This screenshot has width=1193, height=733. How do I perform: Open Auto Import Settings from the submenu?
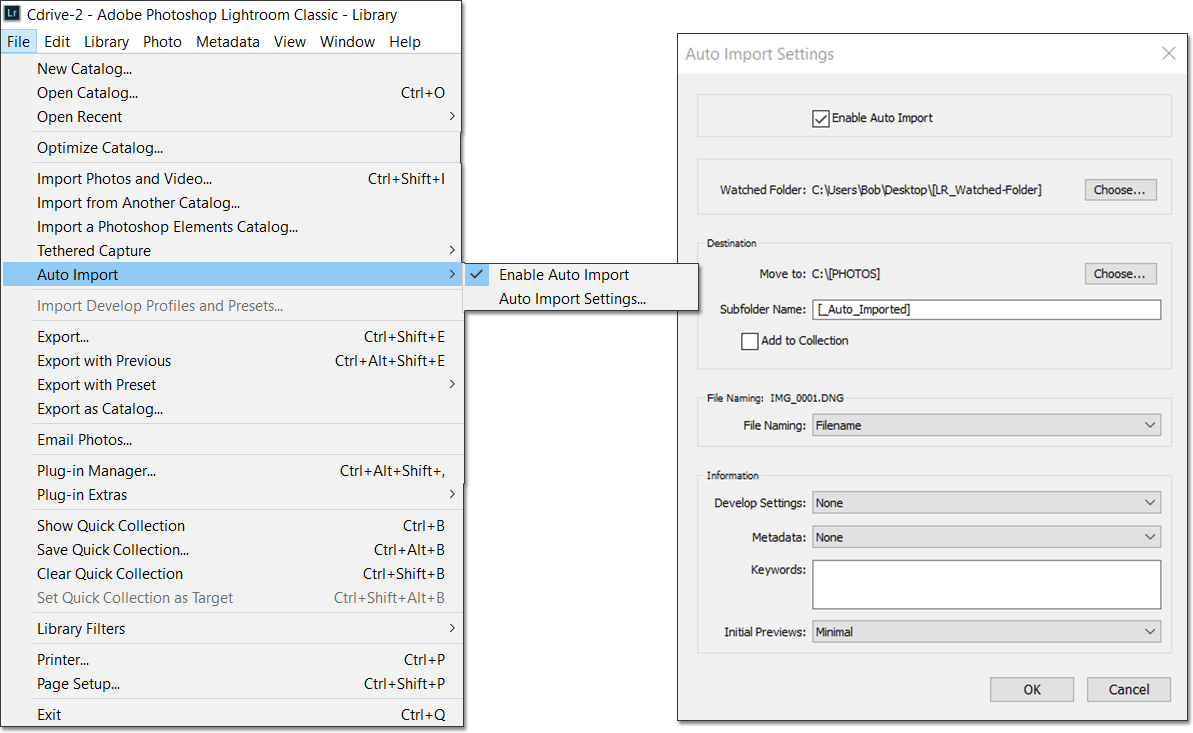coord(581,299)
